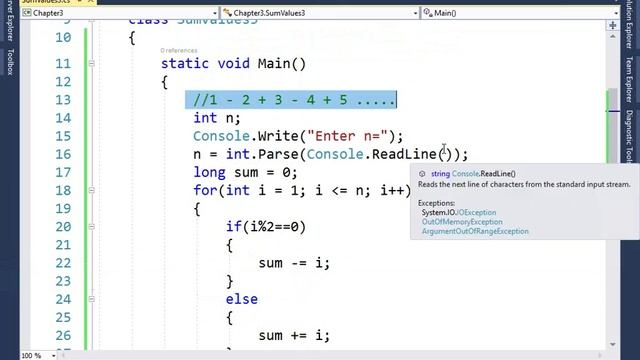This screenshot has height=360, width=640.
Task: Click 'ReadLine' in the line 16 code
Action: pyautogui.click(x=404, y=154)
